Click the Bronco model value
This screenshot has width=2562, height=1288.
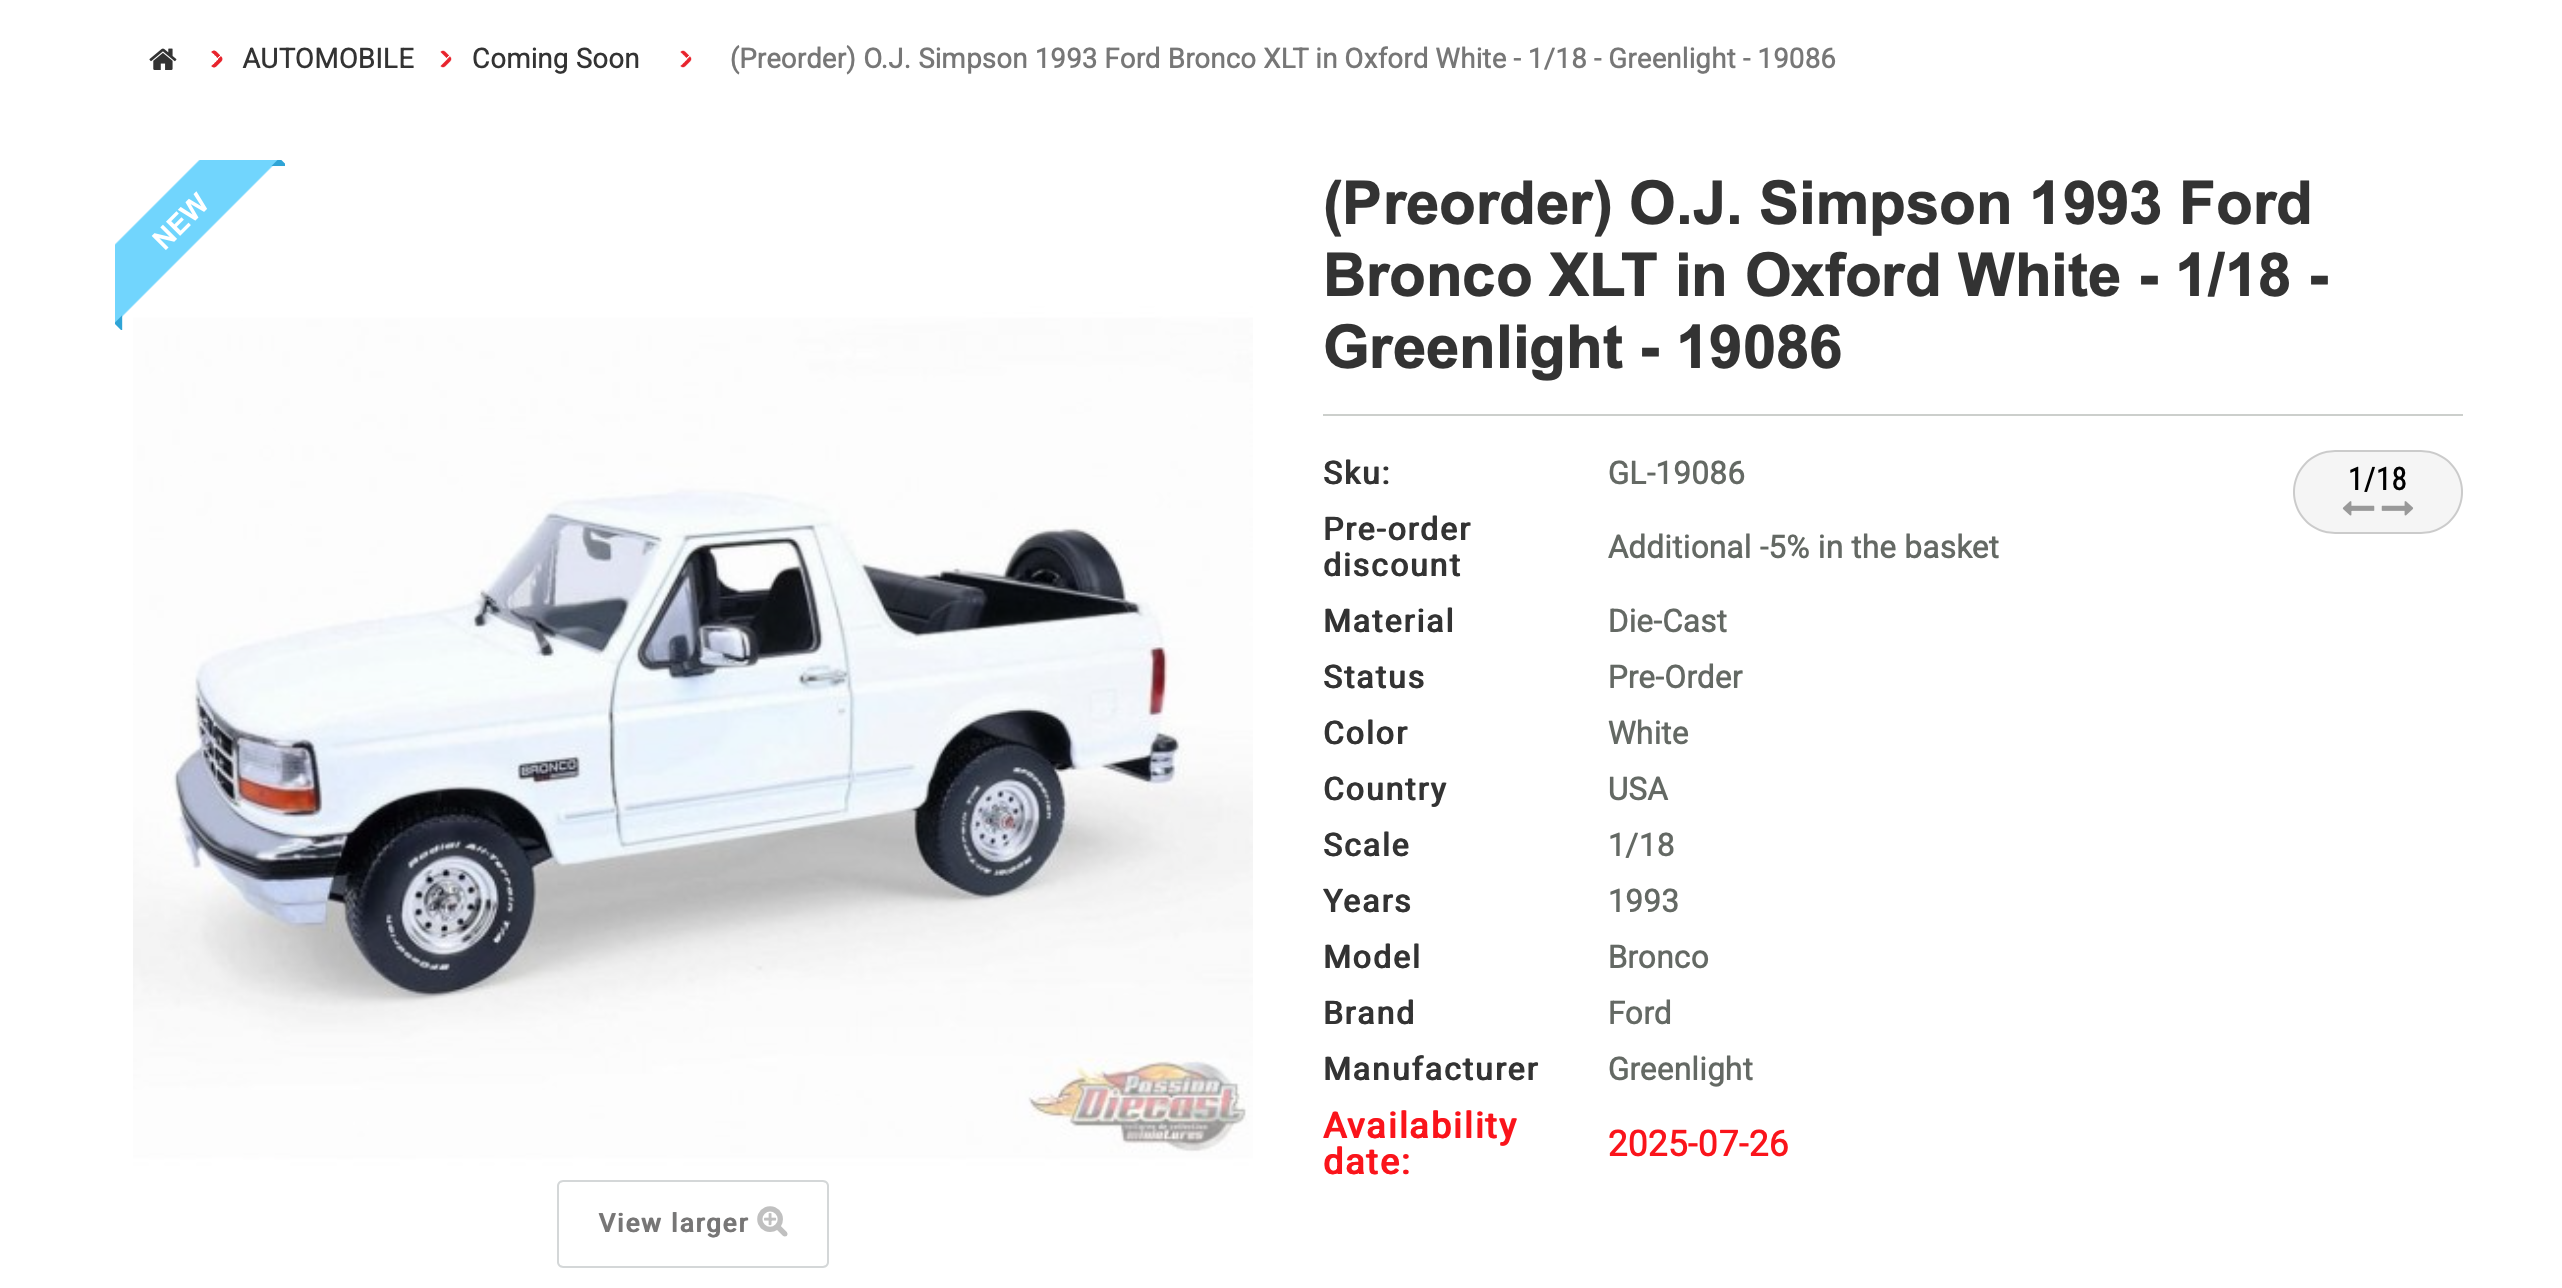(x=1657, y=957)
